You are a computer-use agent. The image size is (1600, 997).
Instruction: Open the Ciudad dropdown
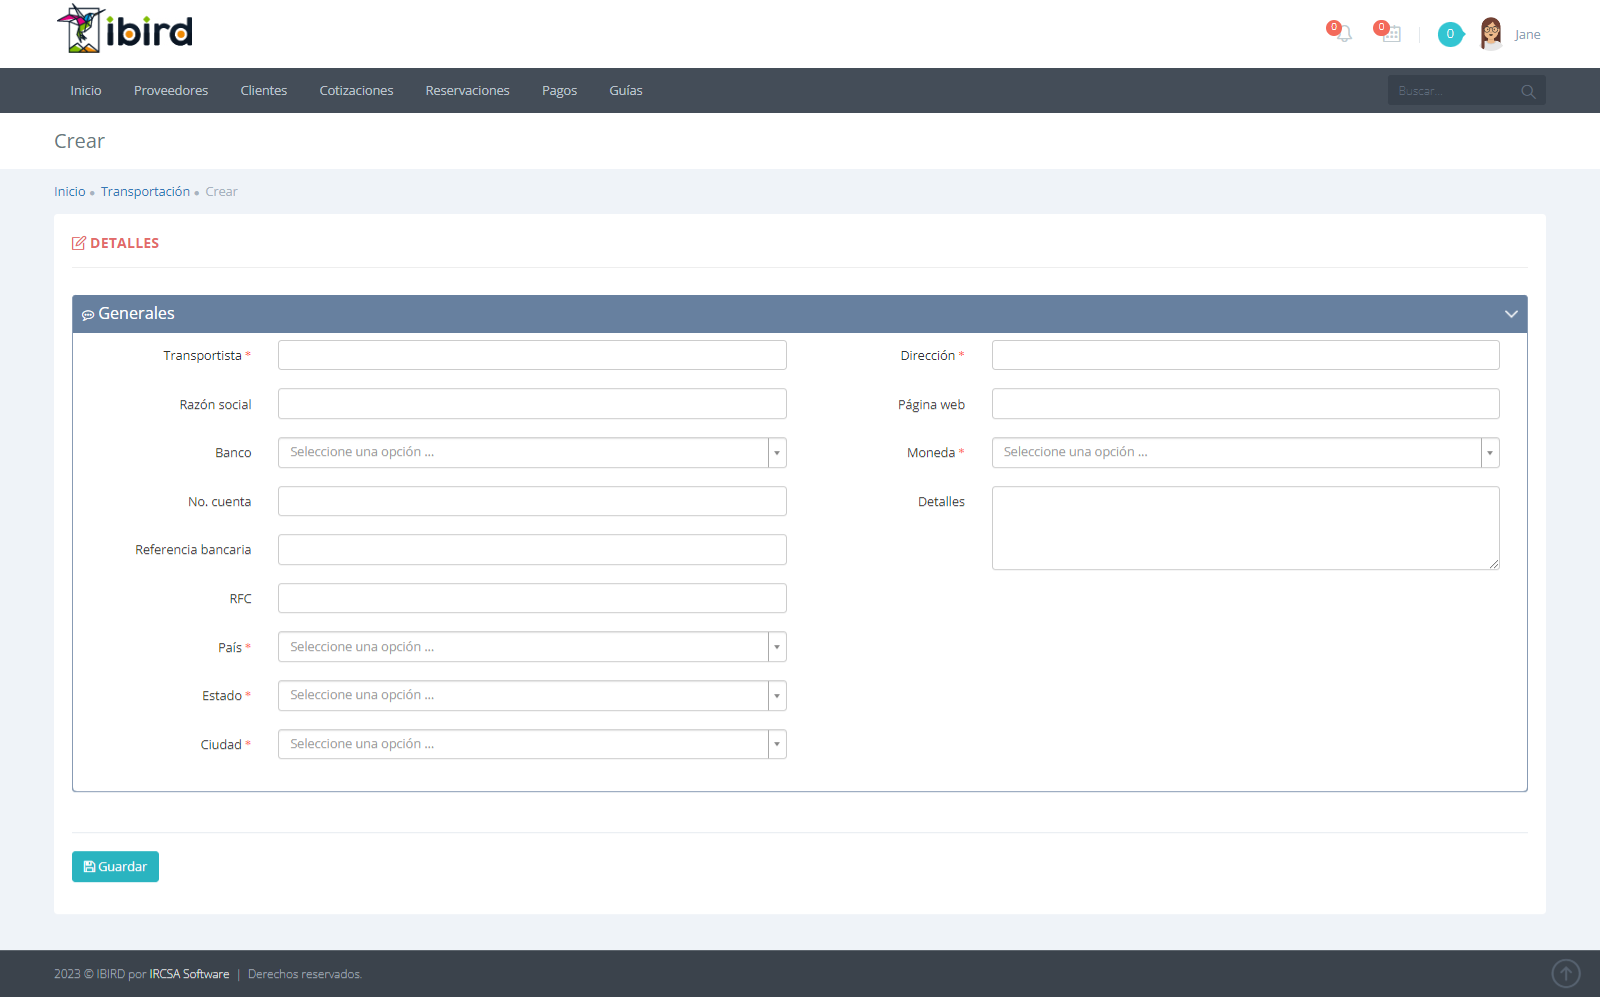coord(532,744)
